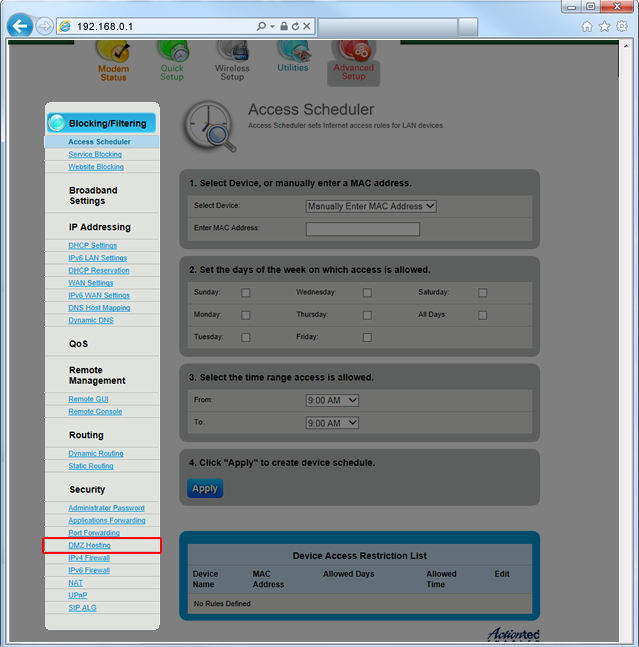Open Remote GUI link
The image size is (639, 647).
click(88, 399)
